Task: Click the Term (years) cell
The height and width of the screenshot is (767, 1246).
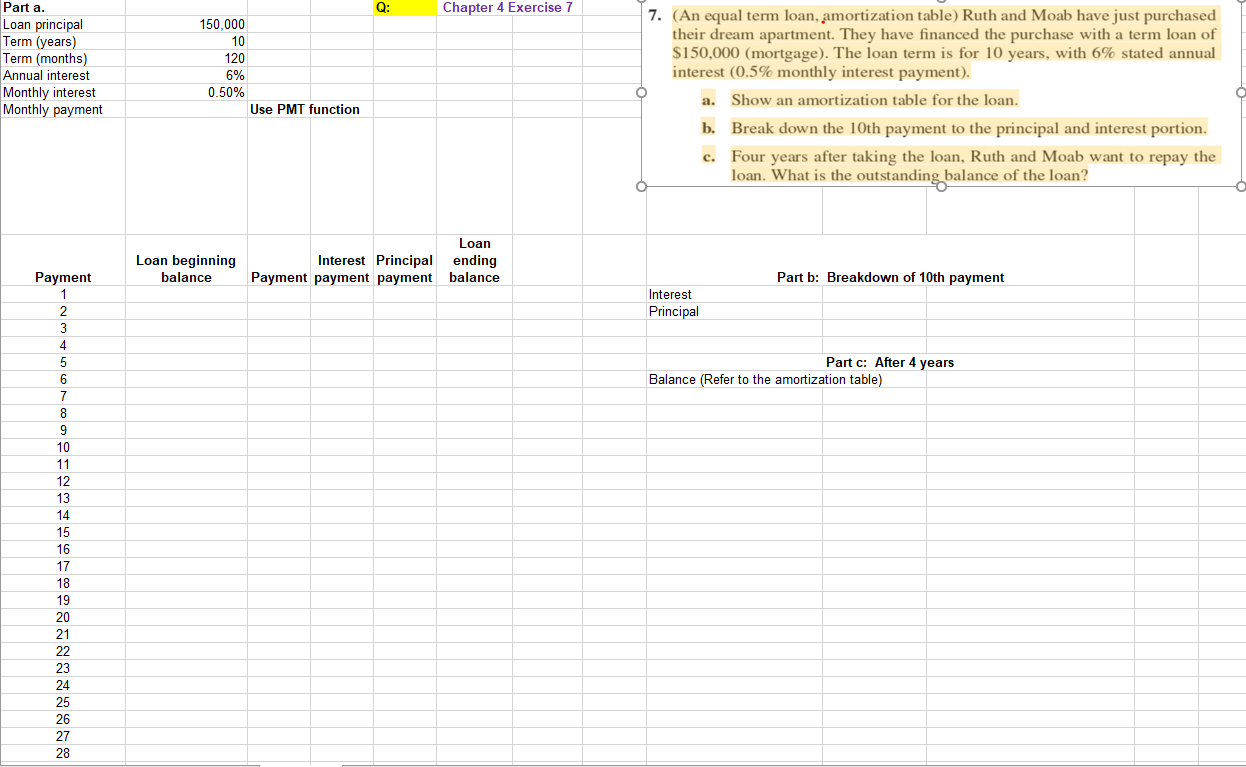Action: tap(63, 41)
